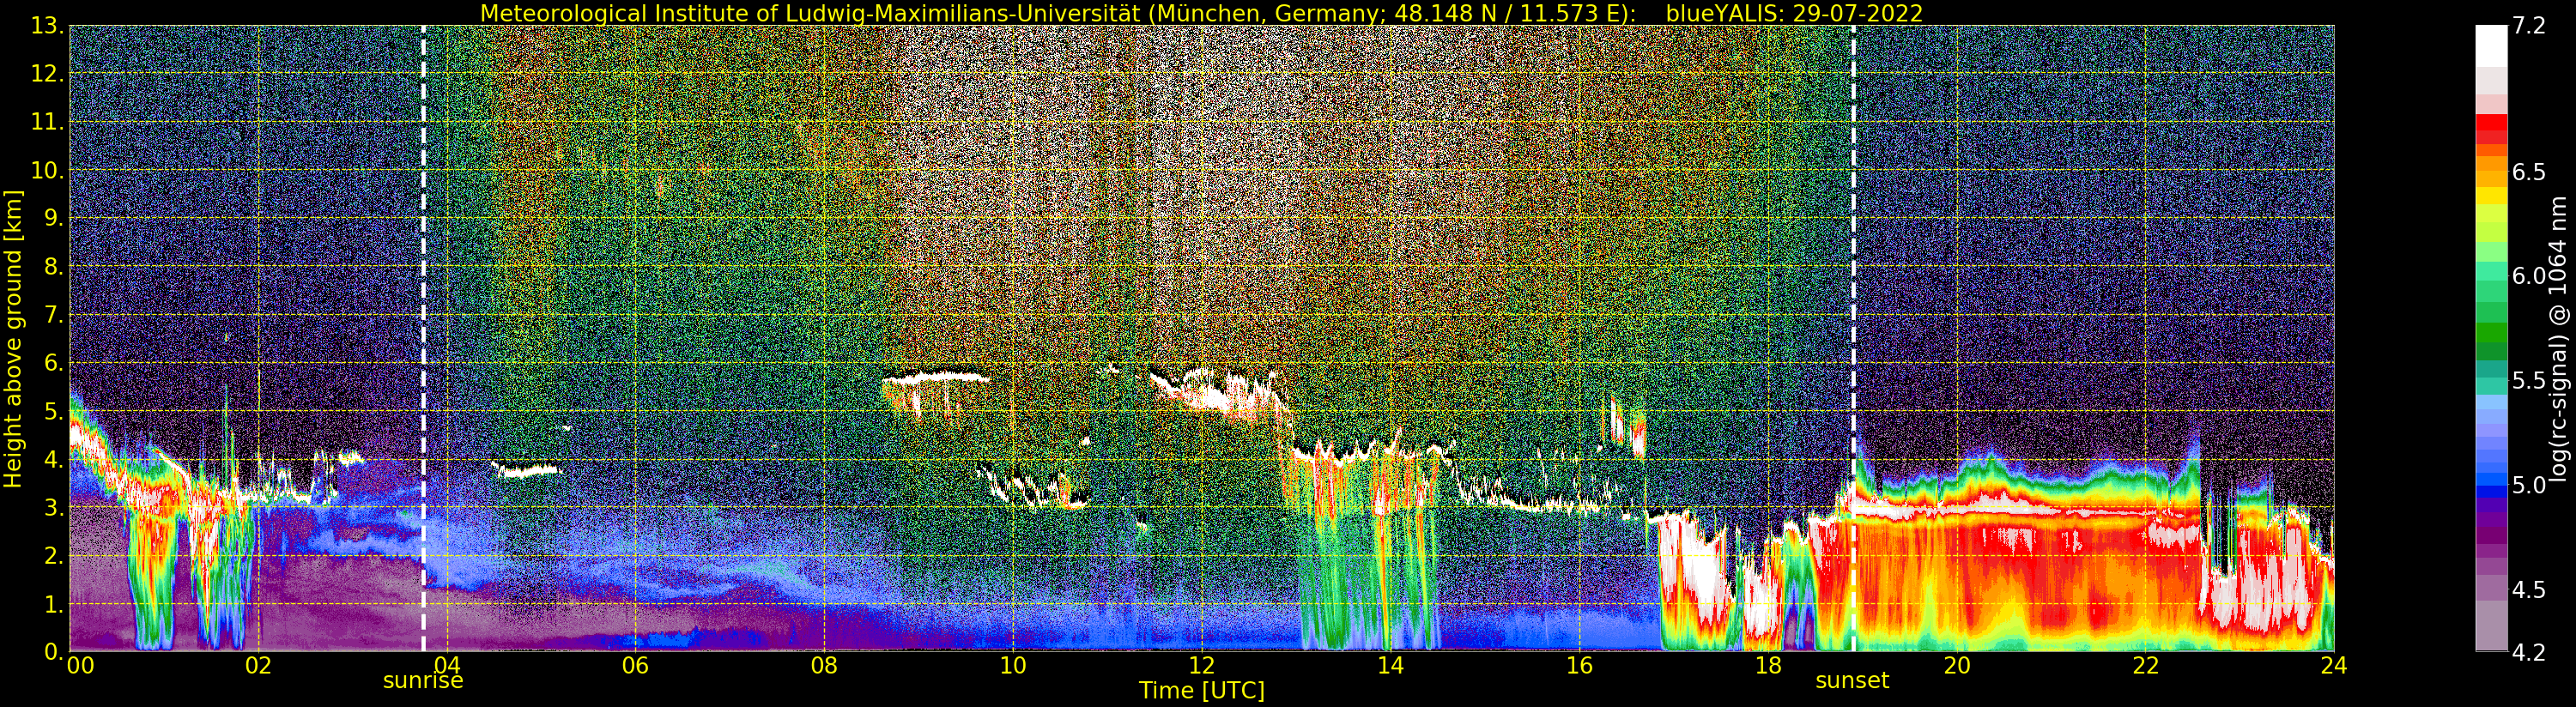Click the height tick label '4.'

pos(54,459)
